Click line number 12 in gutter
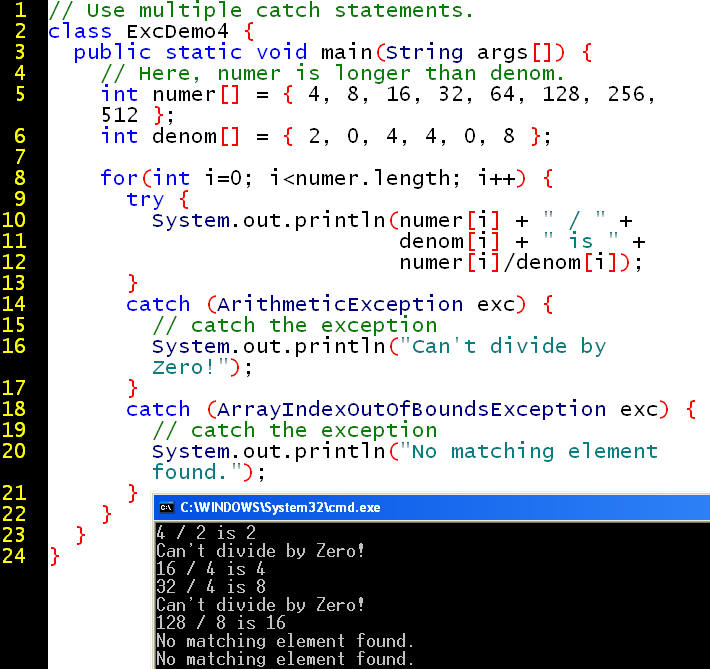 pyautogui.click(x=14, y=262)
